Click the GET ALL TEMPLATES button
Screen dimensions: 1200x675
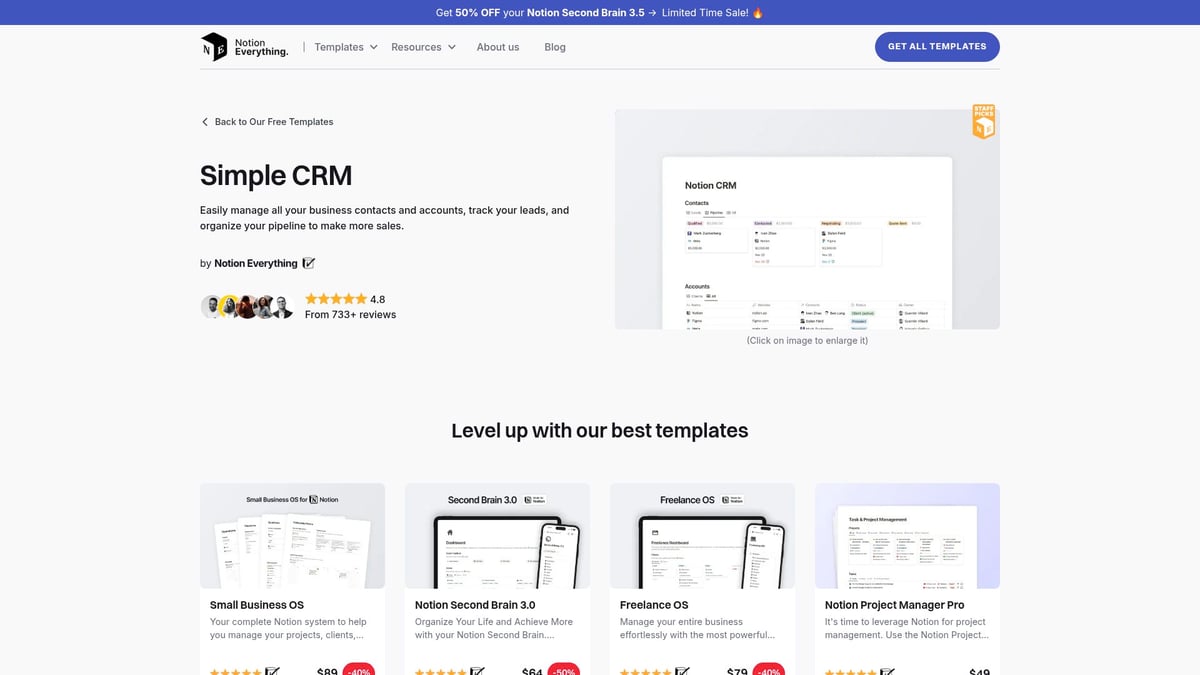[936, 46]
